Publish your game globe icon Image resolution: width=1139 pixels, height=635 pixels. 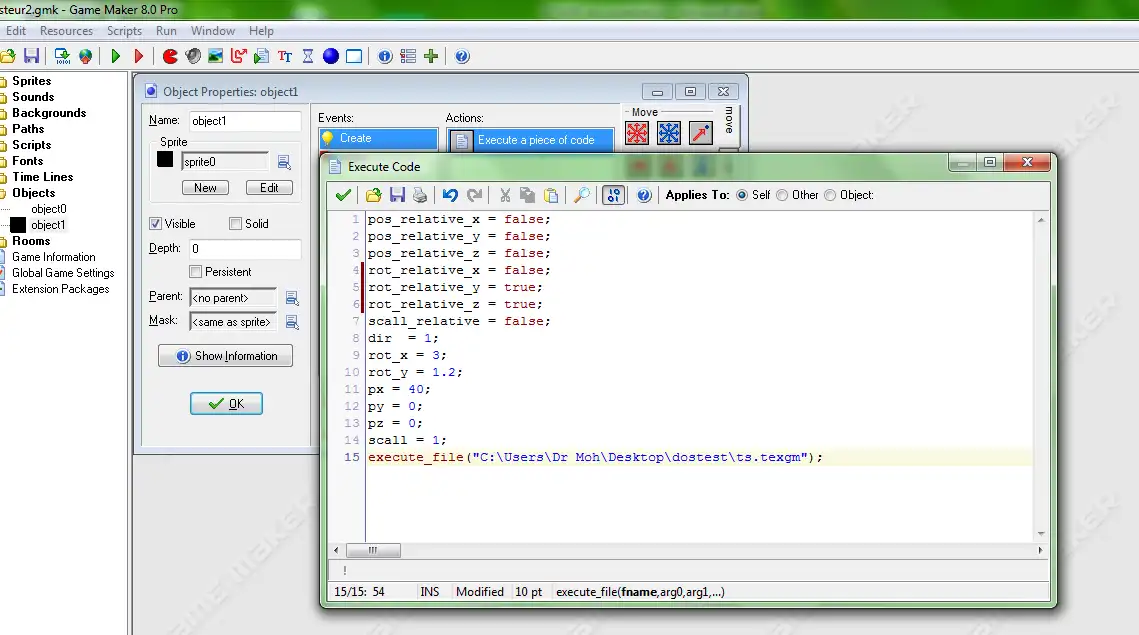(86, 56)
